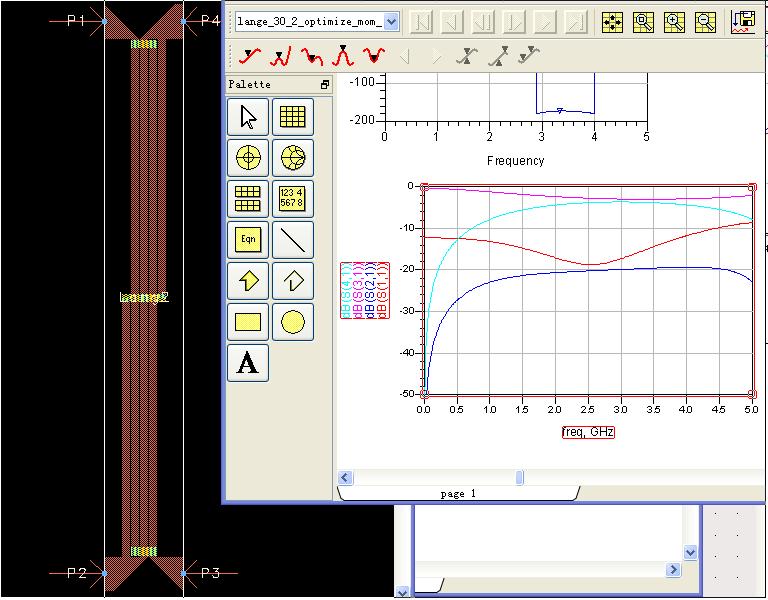This screenshot has width=768, height=600.
Task: Click the zoom out magnifier icon
Action: 705,22
